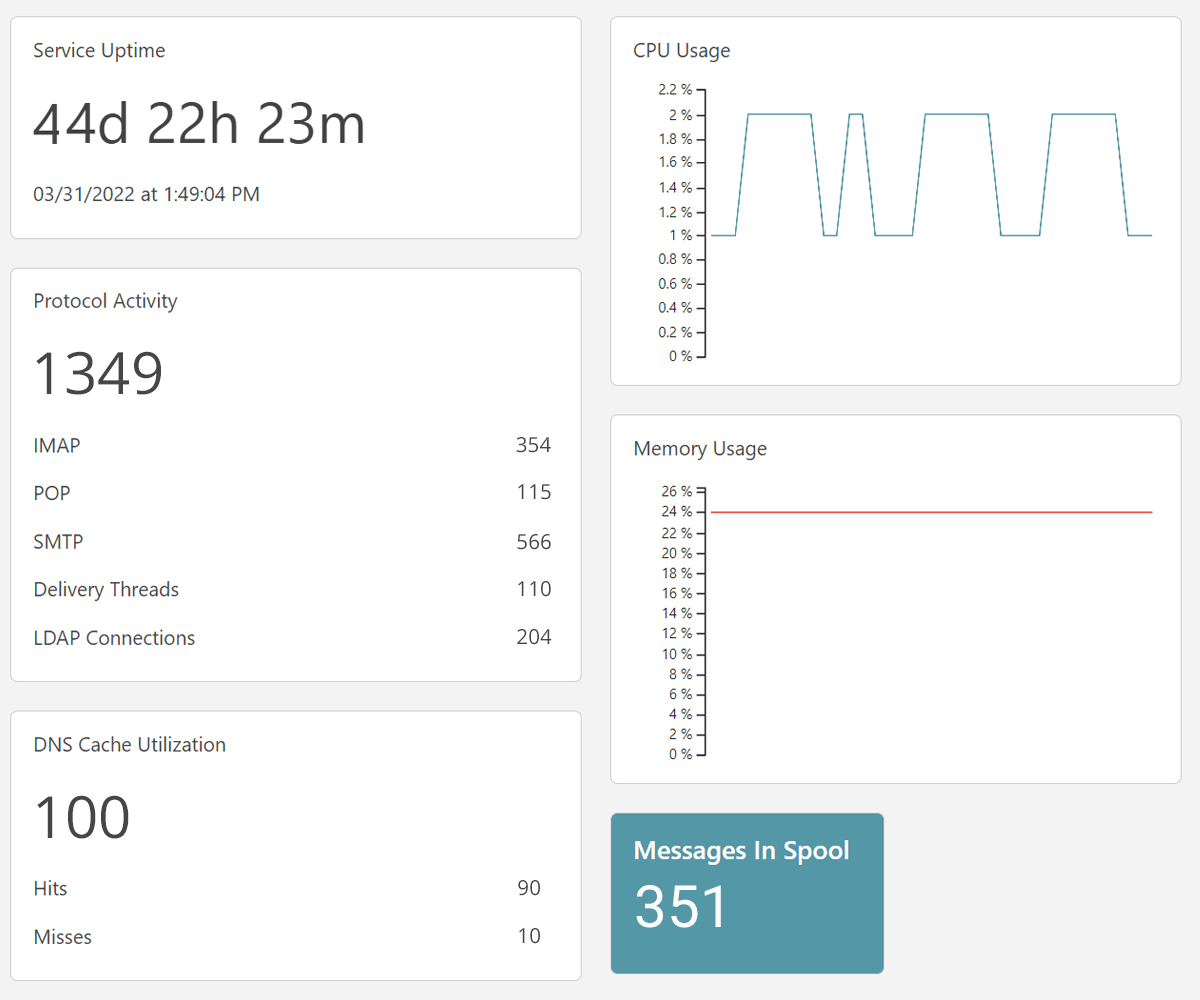Select the Service Uptime card title
This screenshot has width=1200, height=1000.
[99, 51]
